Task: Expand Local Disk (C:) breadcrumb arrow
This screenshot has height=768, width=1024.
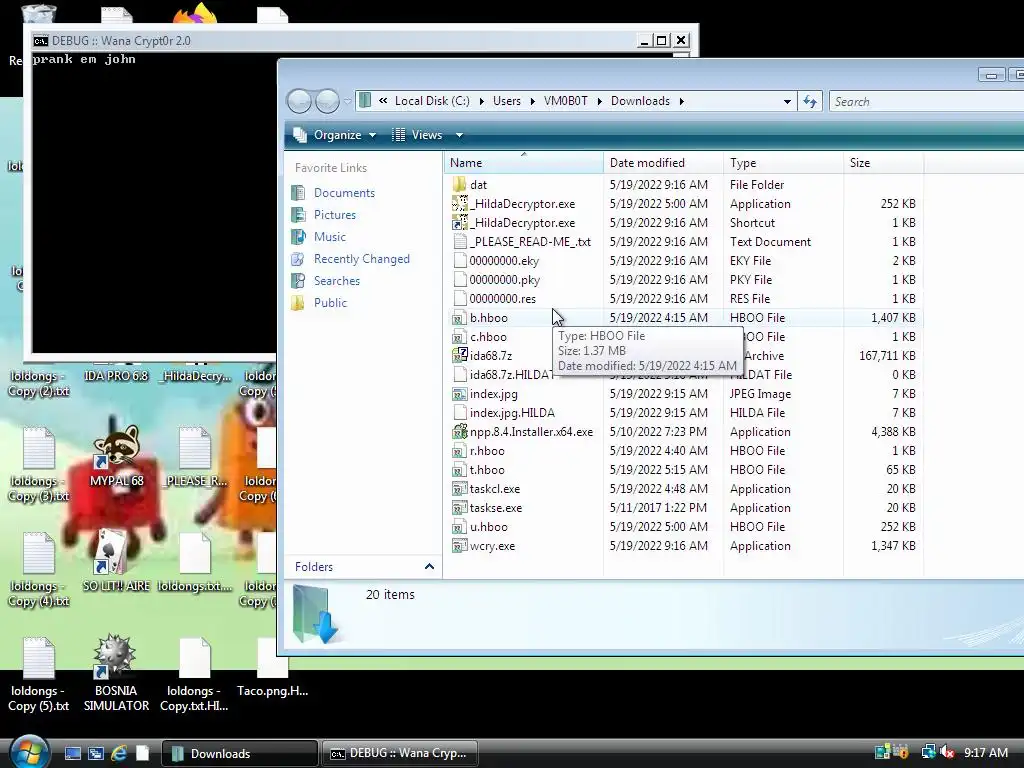Action: point(481,101)
